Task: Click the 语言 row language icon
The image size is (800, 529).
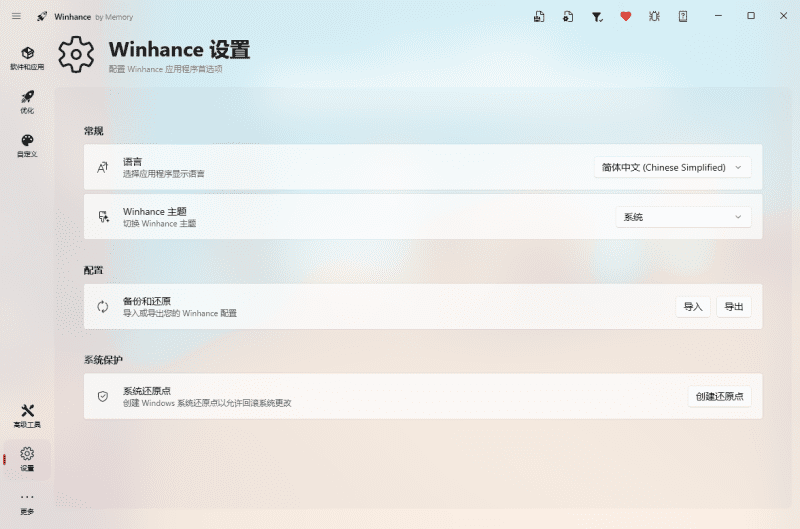Action: pos(103,167)
